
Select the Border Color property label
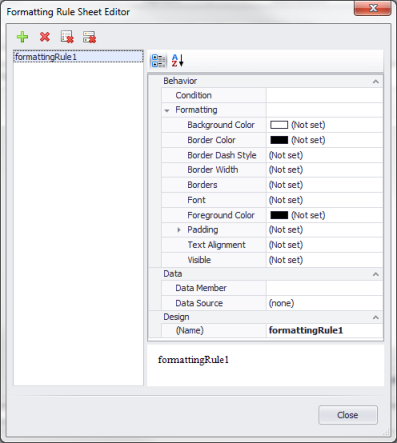[x=211, y=140]
